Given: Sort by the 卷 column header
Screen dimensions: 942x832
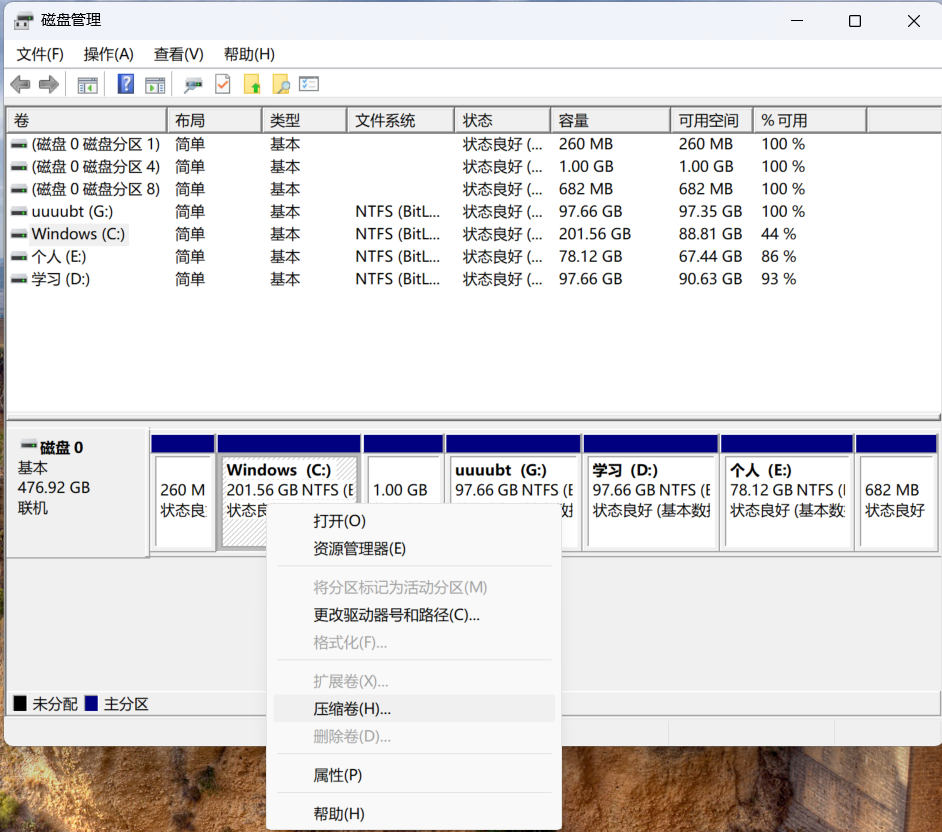Looking at the screenshot, I should (x=87, y=121).
